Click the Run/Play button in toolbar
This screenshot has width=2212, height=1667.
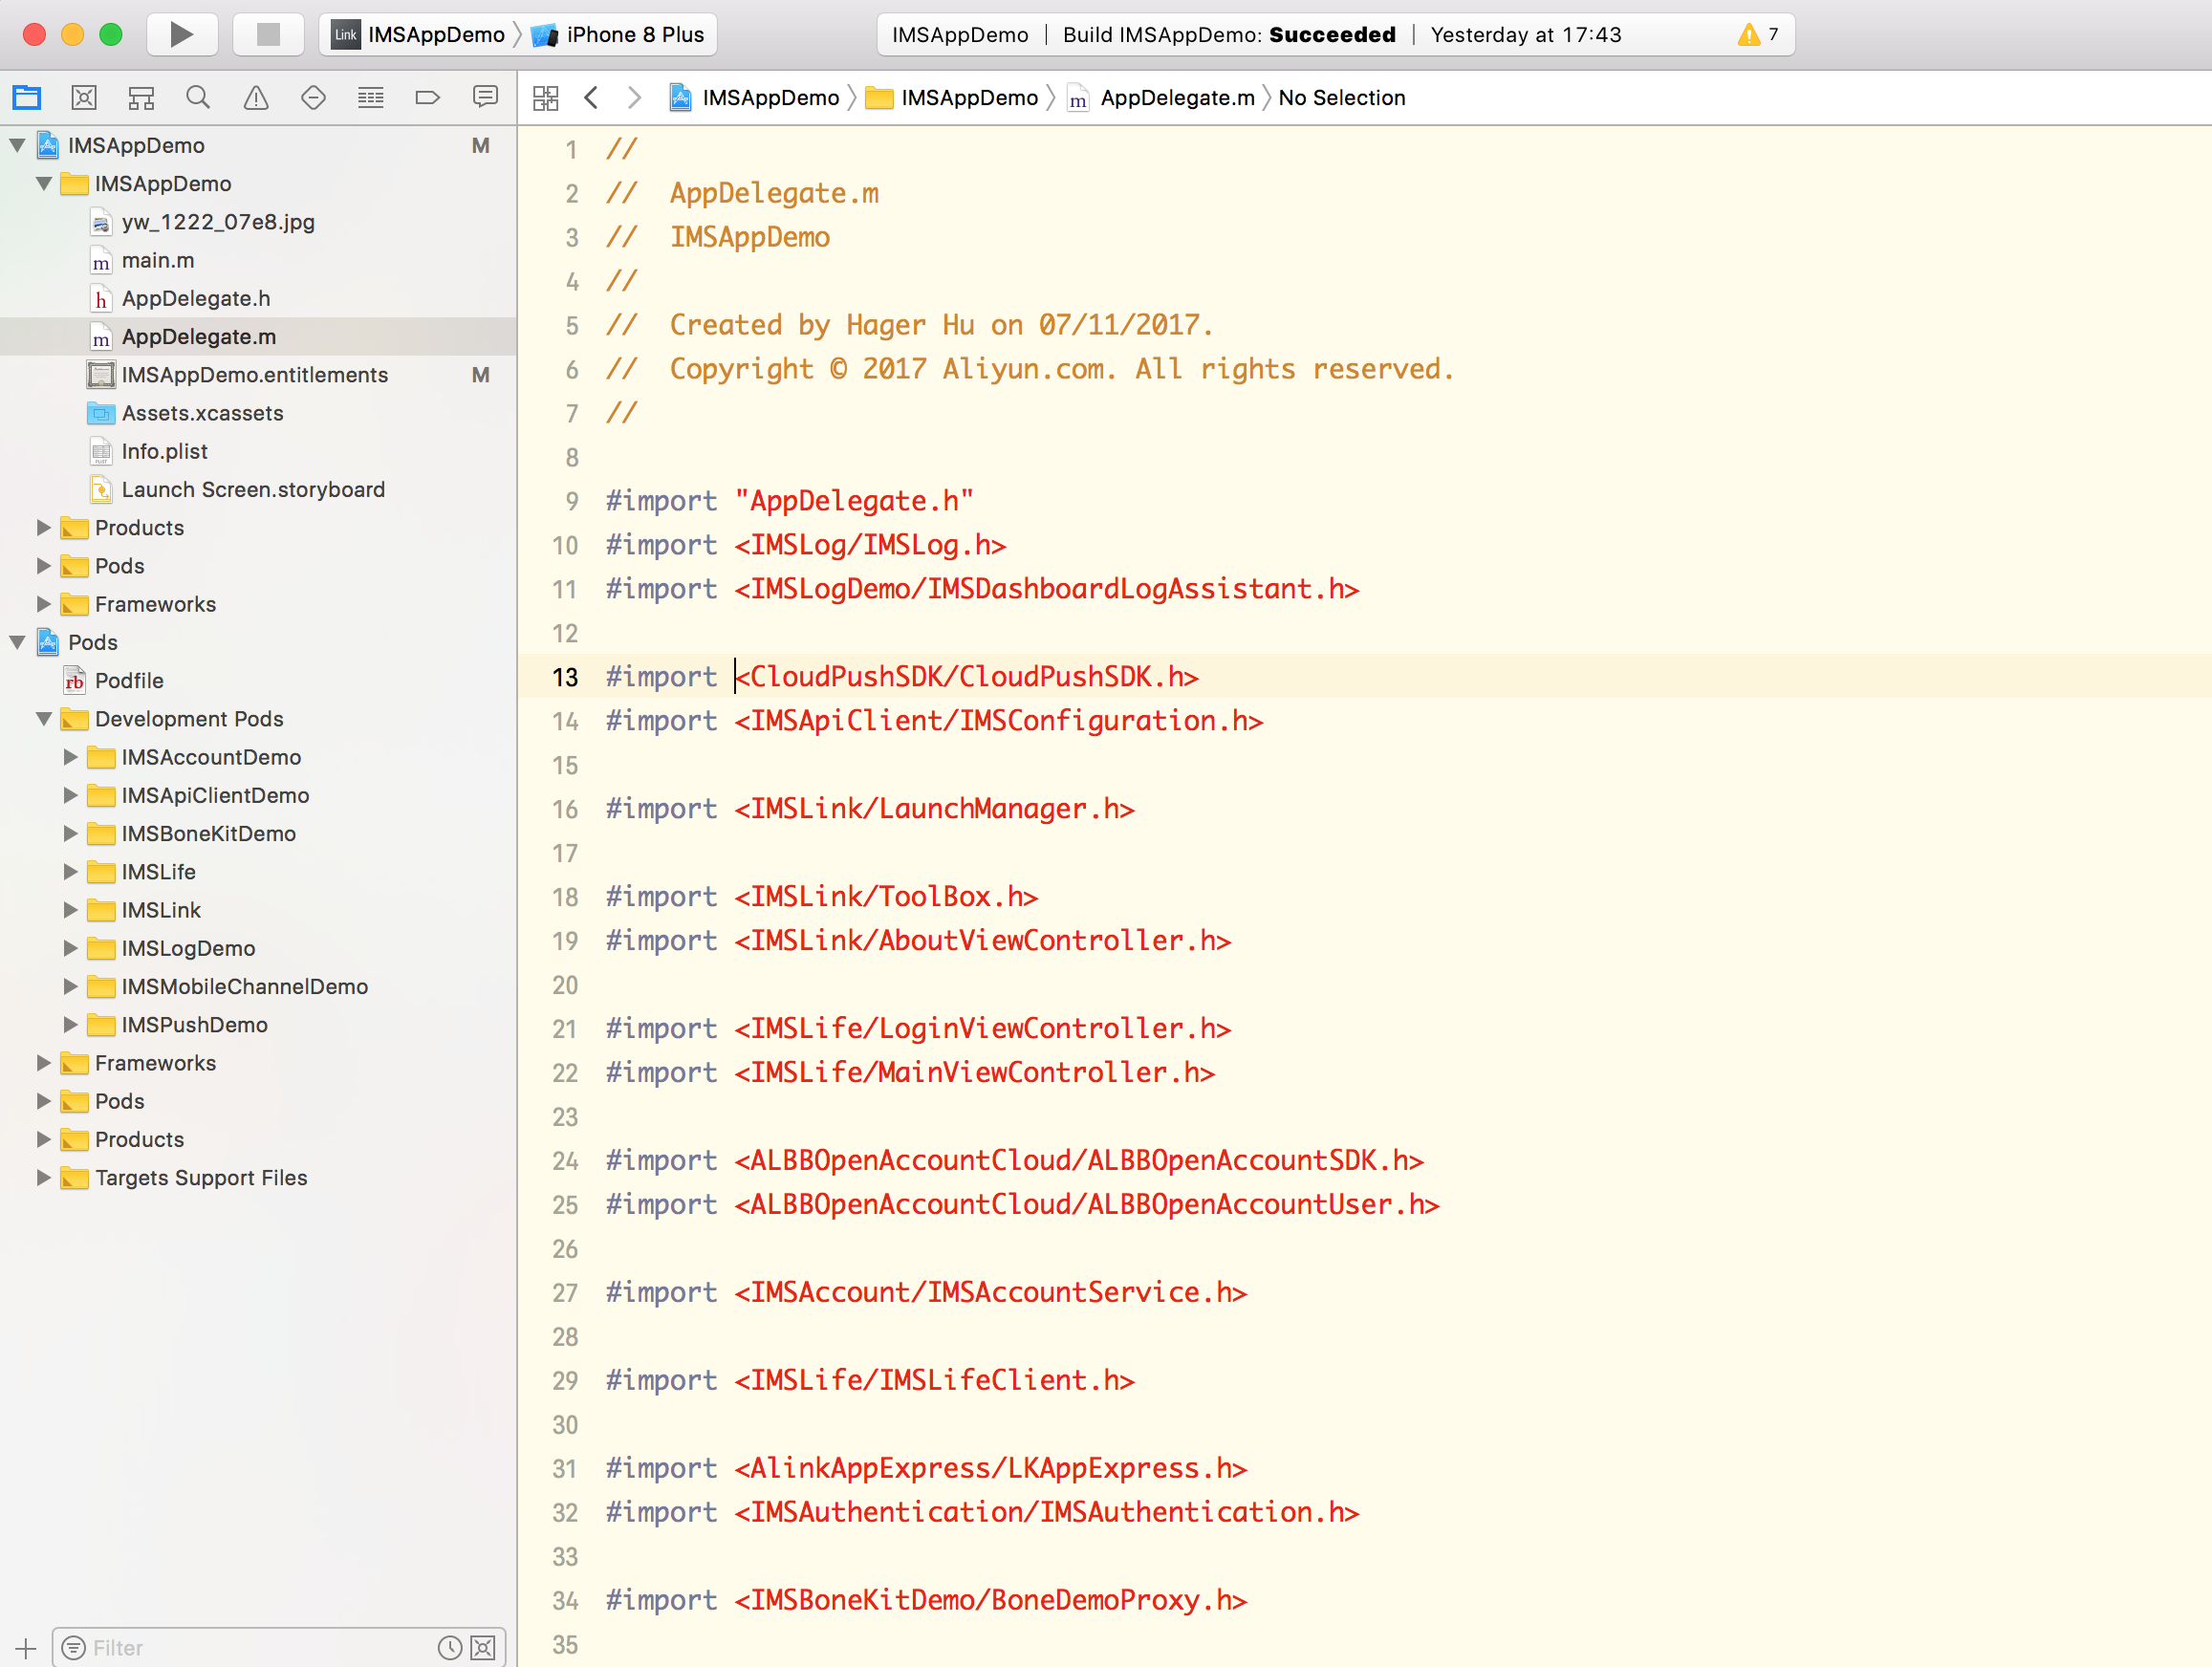(x=181, y=33)
